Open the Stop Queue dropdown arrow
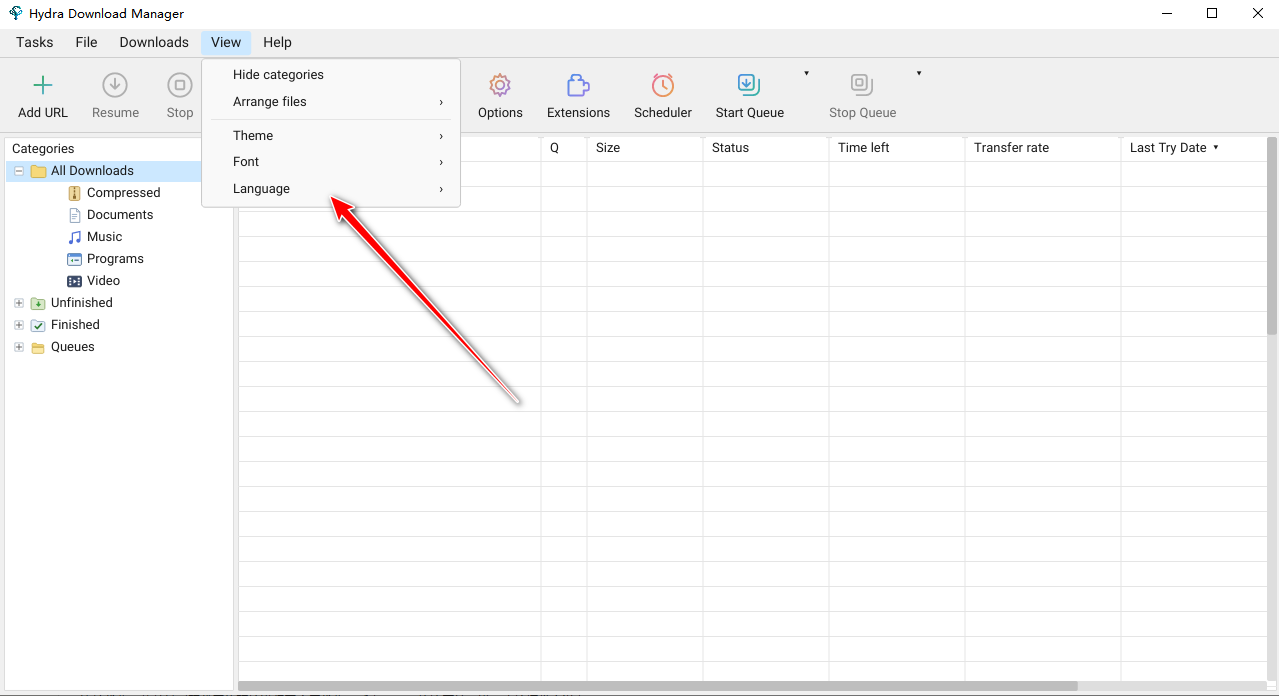 918,73
